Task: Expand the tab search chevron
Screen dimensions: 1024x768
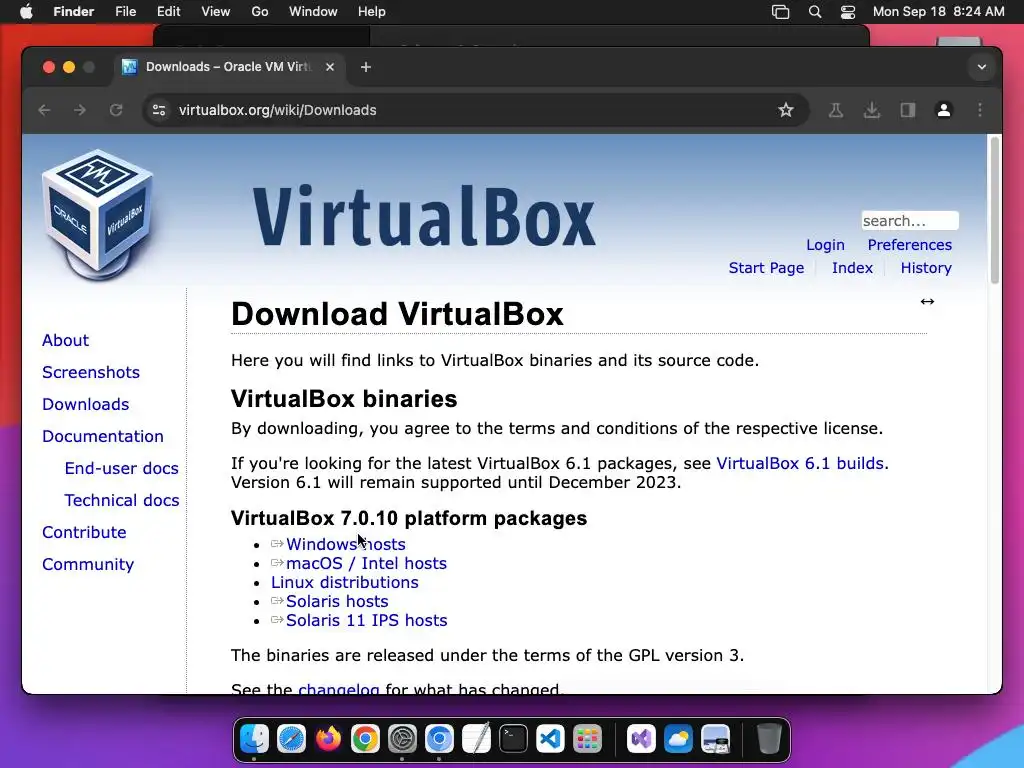Action: pos(982,67)
